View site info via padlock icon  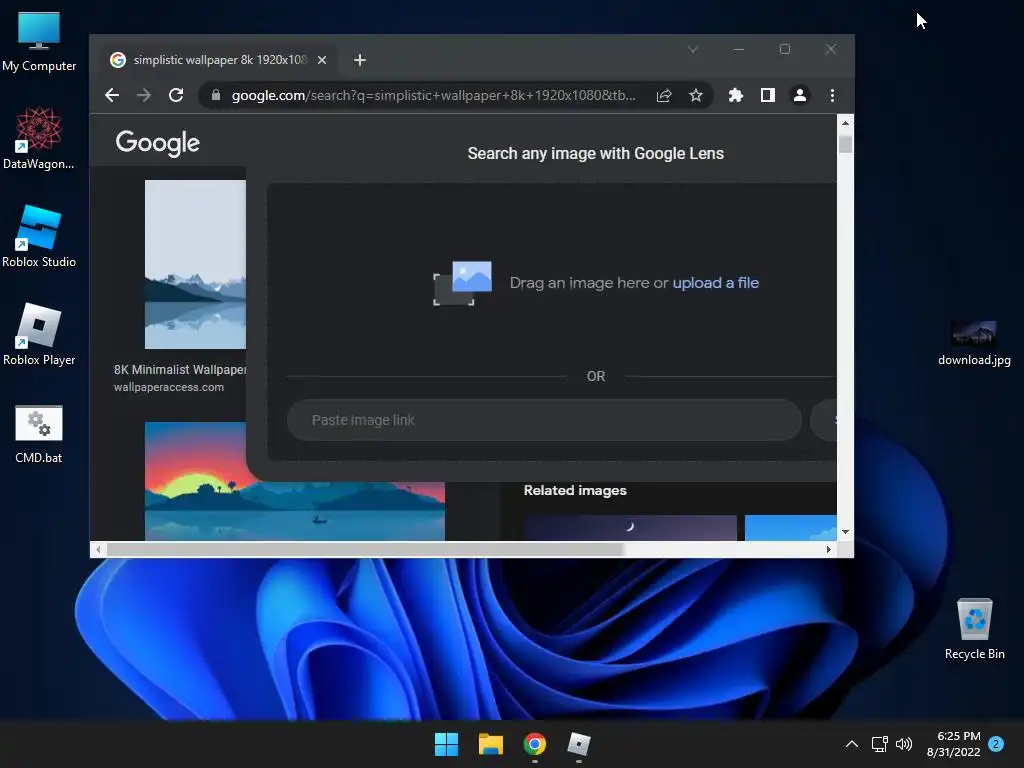[x=216, y=95]
